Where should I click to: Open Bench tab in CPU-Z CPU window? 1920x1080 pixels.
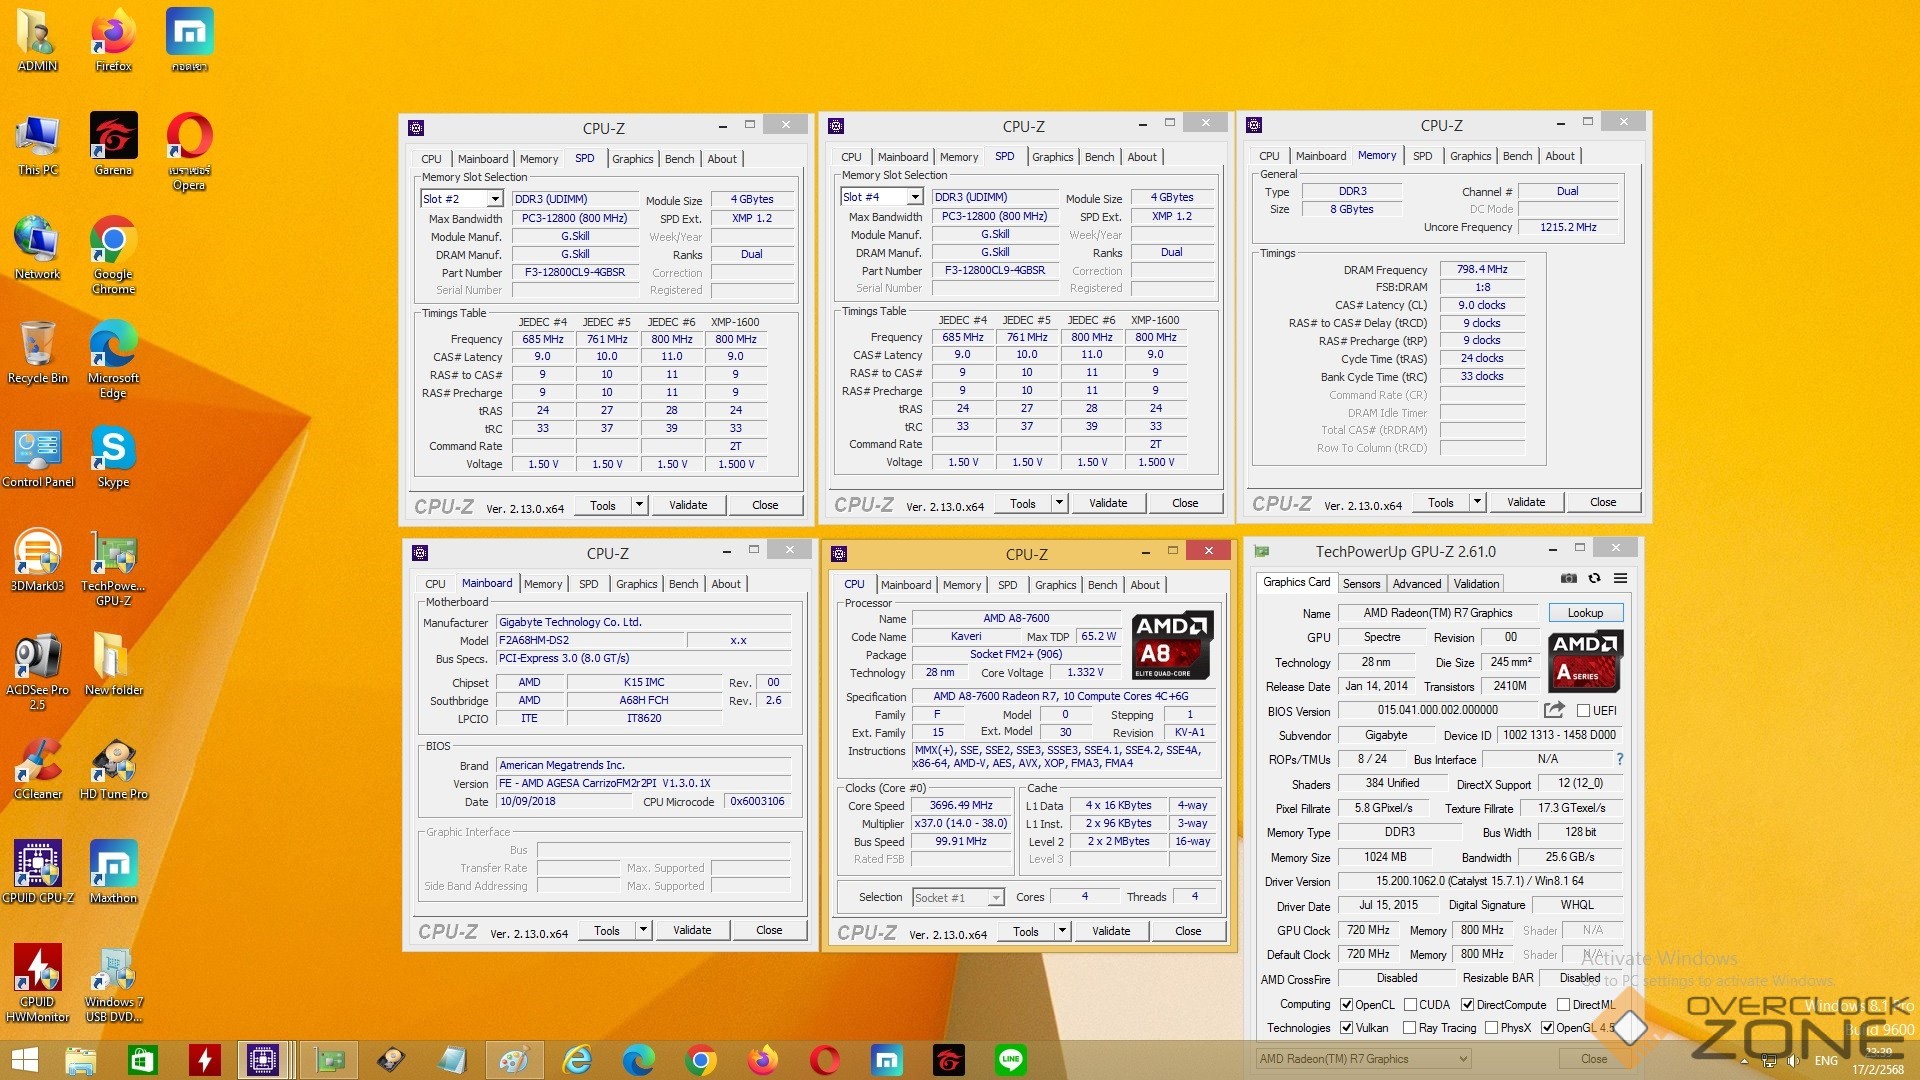point(1102,585)
